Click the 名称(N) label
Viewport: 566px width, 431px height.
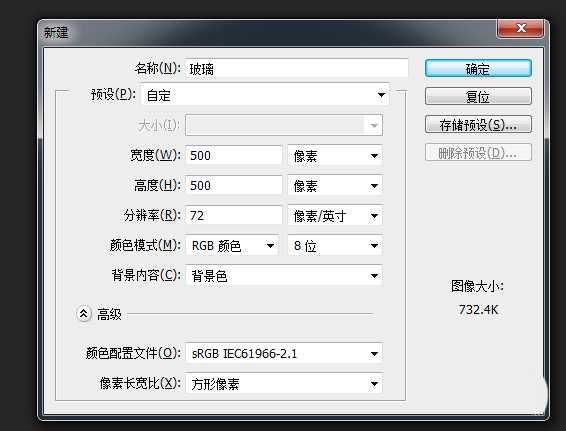[158, 68]
